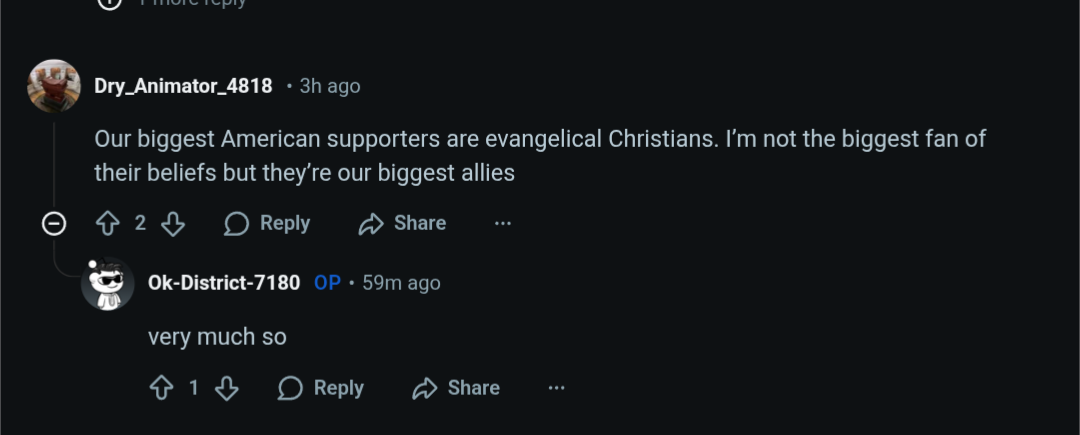This screenshot has height=435, width=1080.
Task: Click the "59m ago" timestamp
Action: tap(401, 283)
